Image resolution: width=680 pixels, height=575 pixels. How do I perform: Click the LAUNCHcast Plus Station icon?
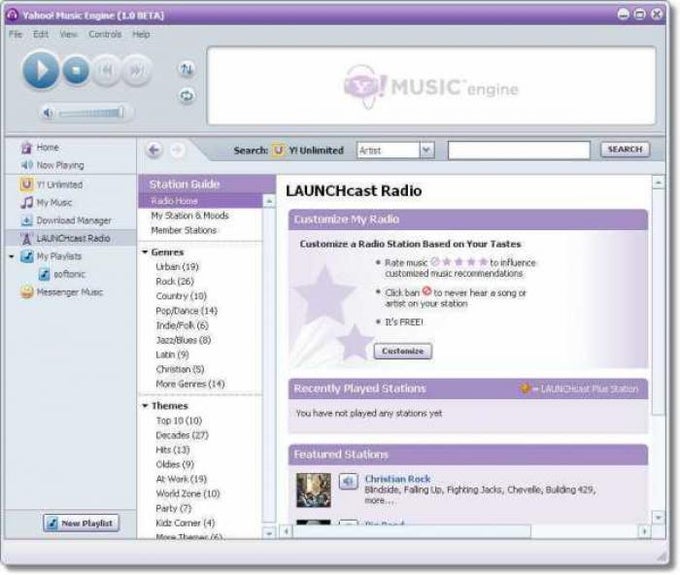[525, 389]
